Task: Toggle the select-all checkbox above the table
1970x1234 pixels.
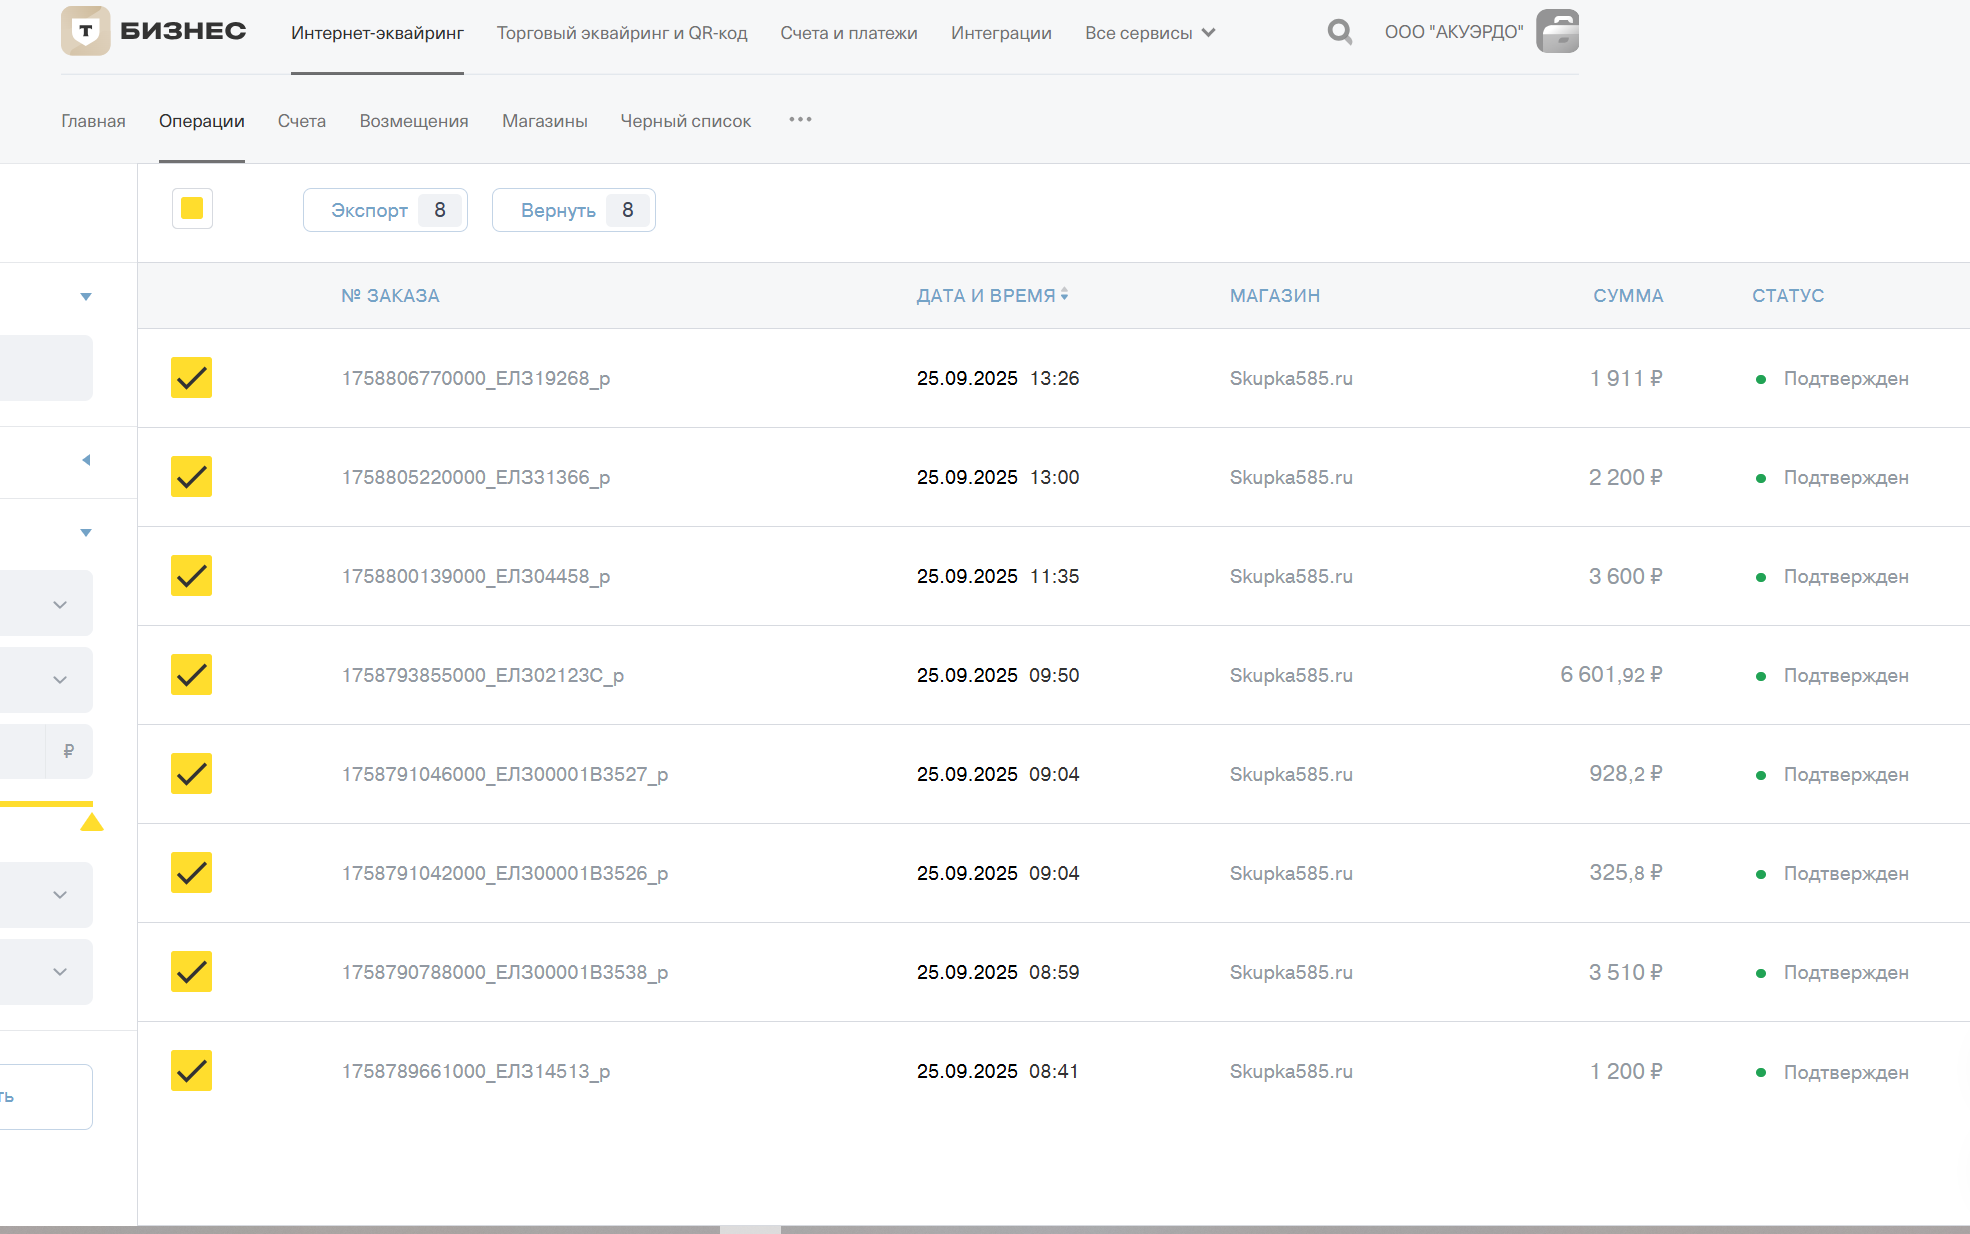Action: click(192, 208)
